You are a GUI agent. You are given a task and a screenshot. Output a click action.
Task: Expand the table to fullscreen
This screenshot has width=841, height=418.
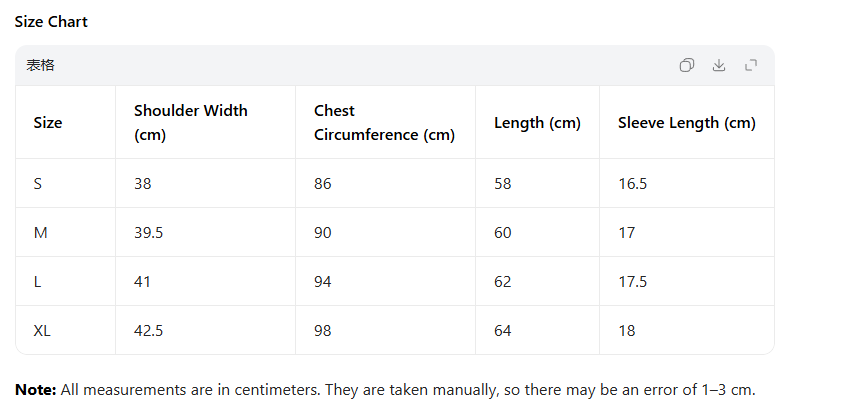tap(751, 66)
